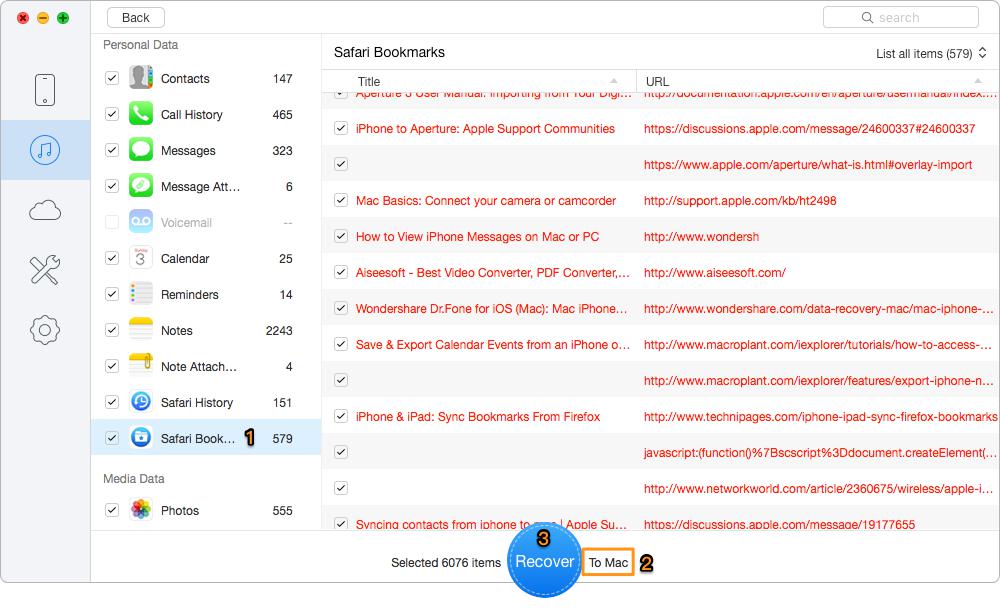1000x608 pixels.
Task: Click the Notes count 2243
Action: tap(279, 330)
